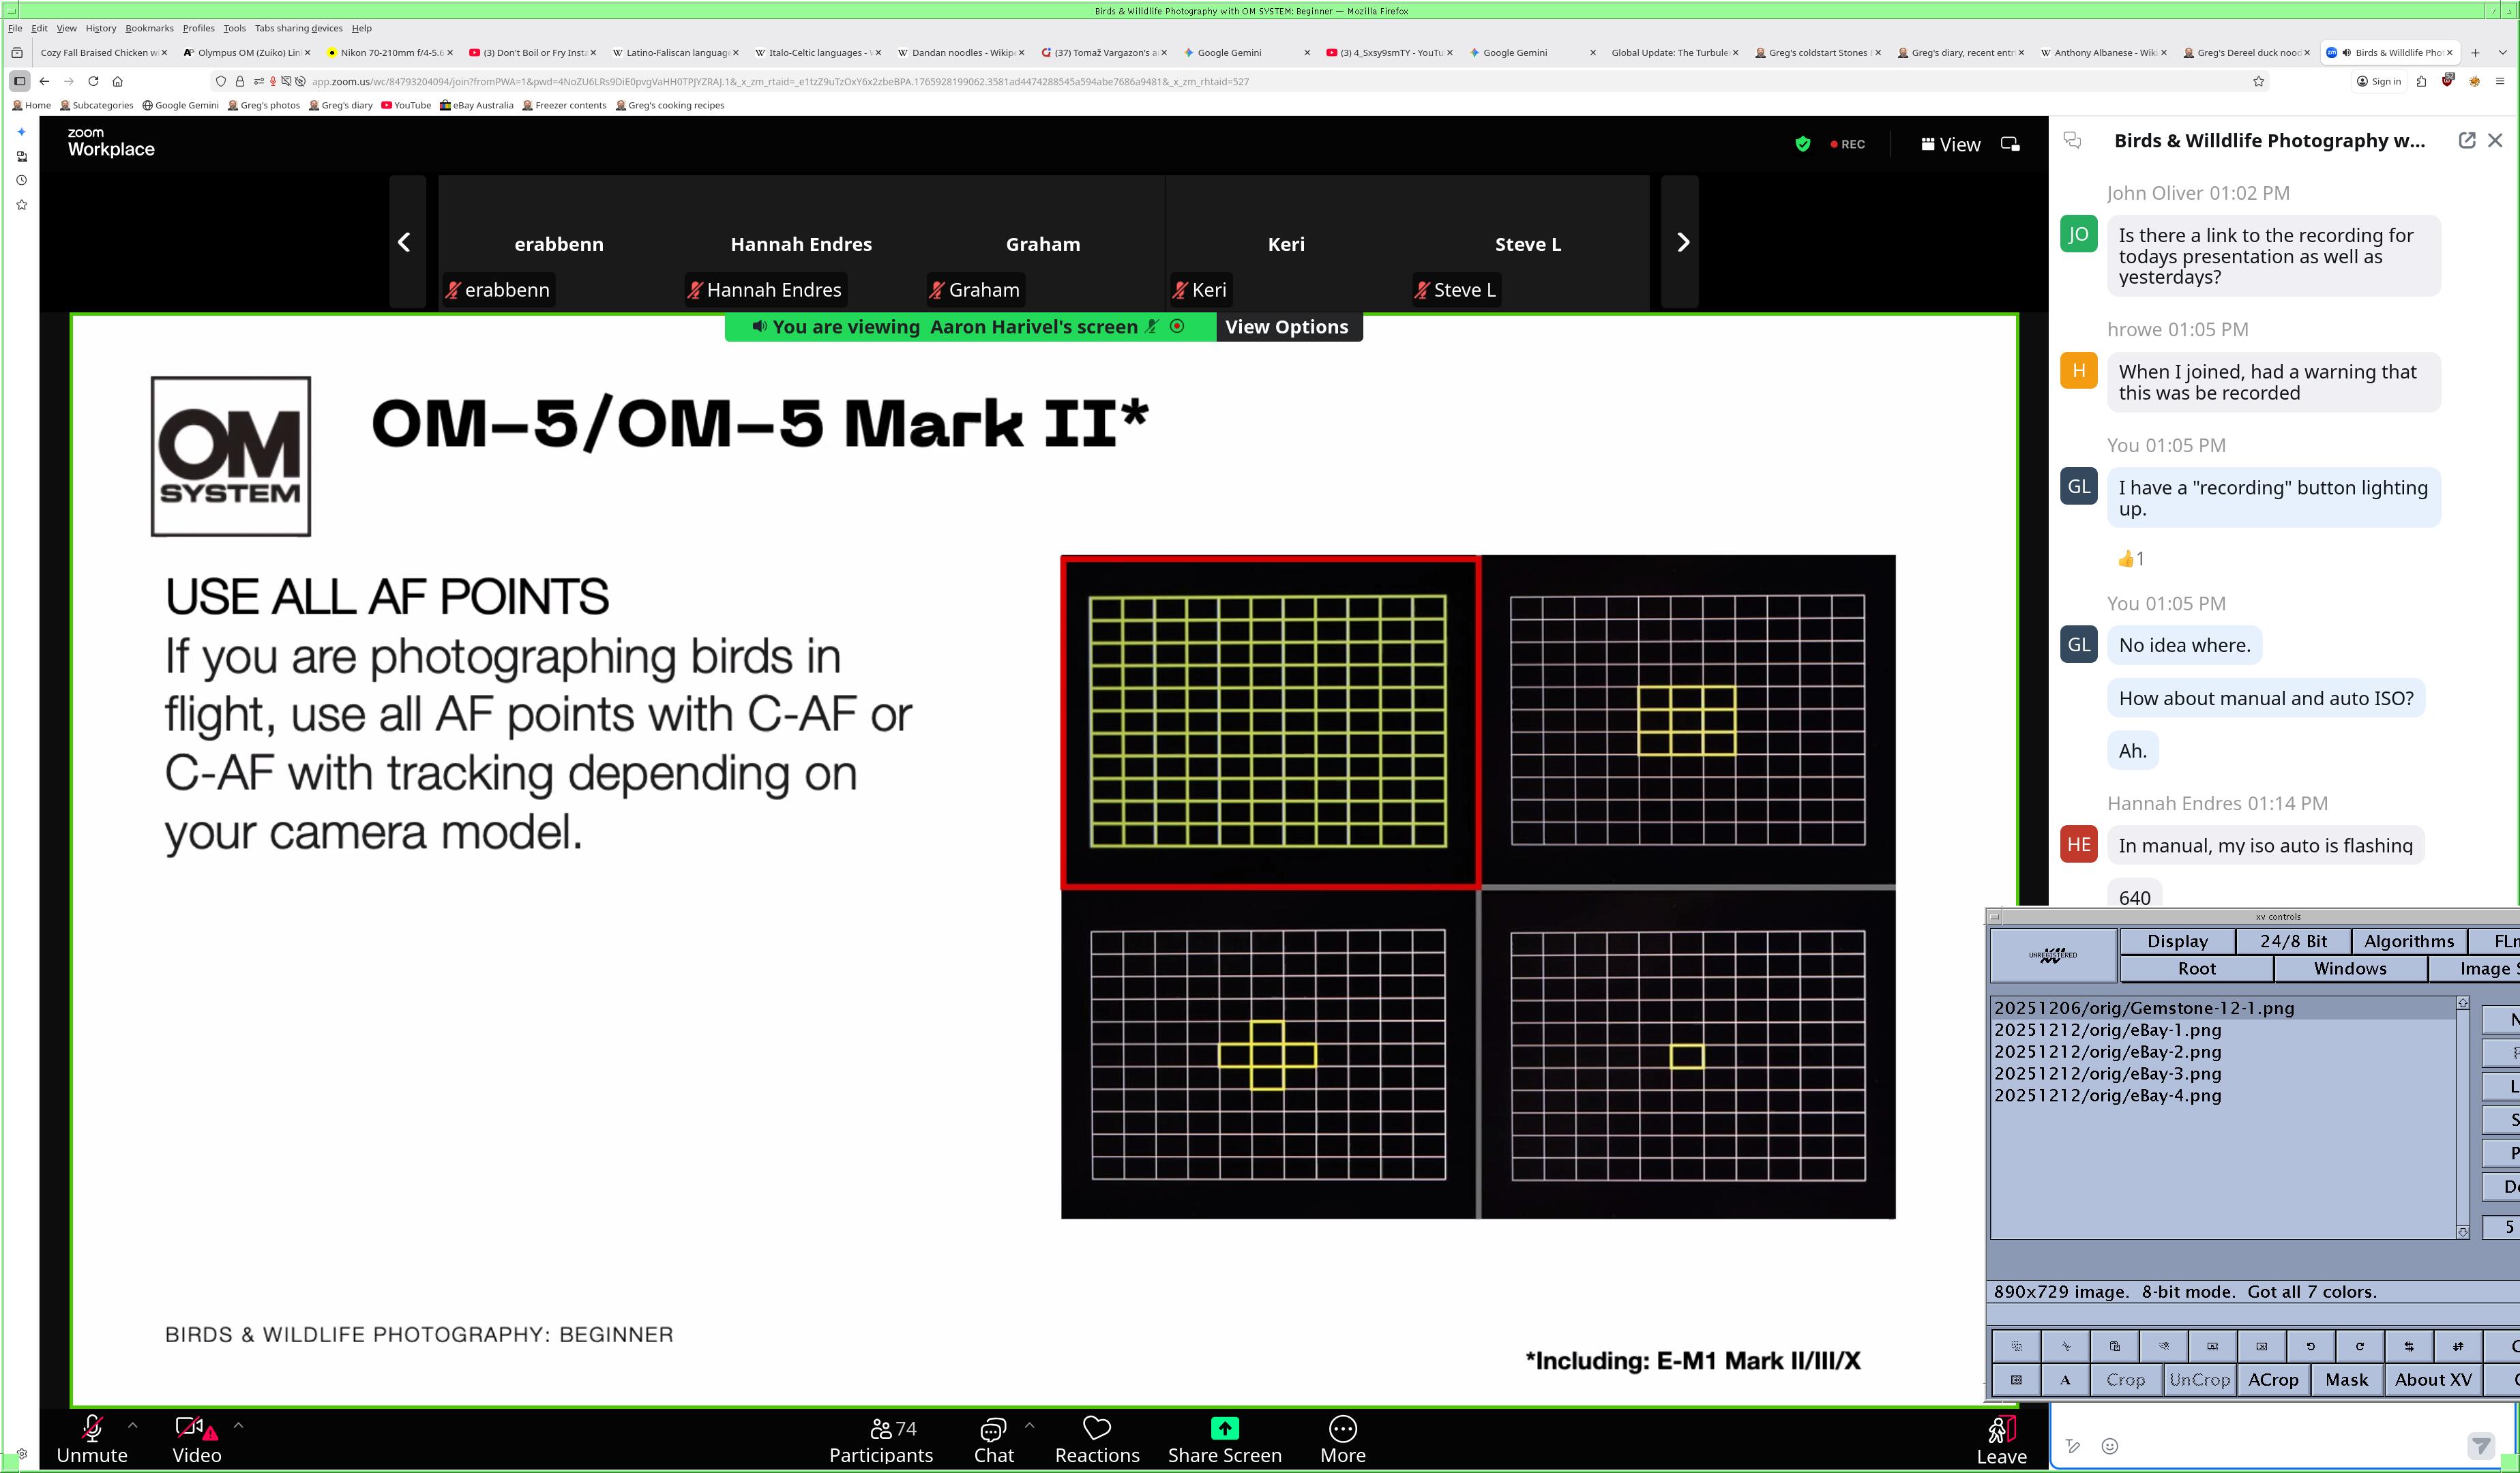The height and width of the screenshot is (1473, 2520).
Task: Open the Bookmarks menu in Firefox
Action: click(149, 28)
